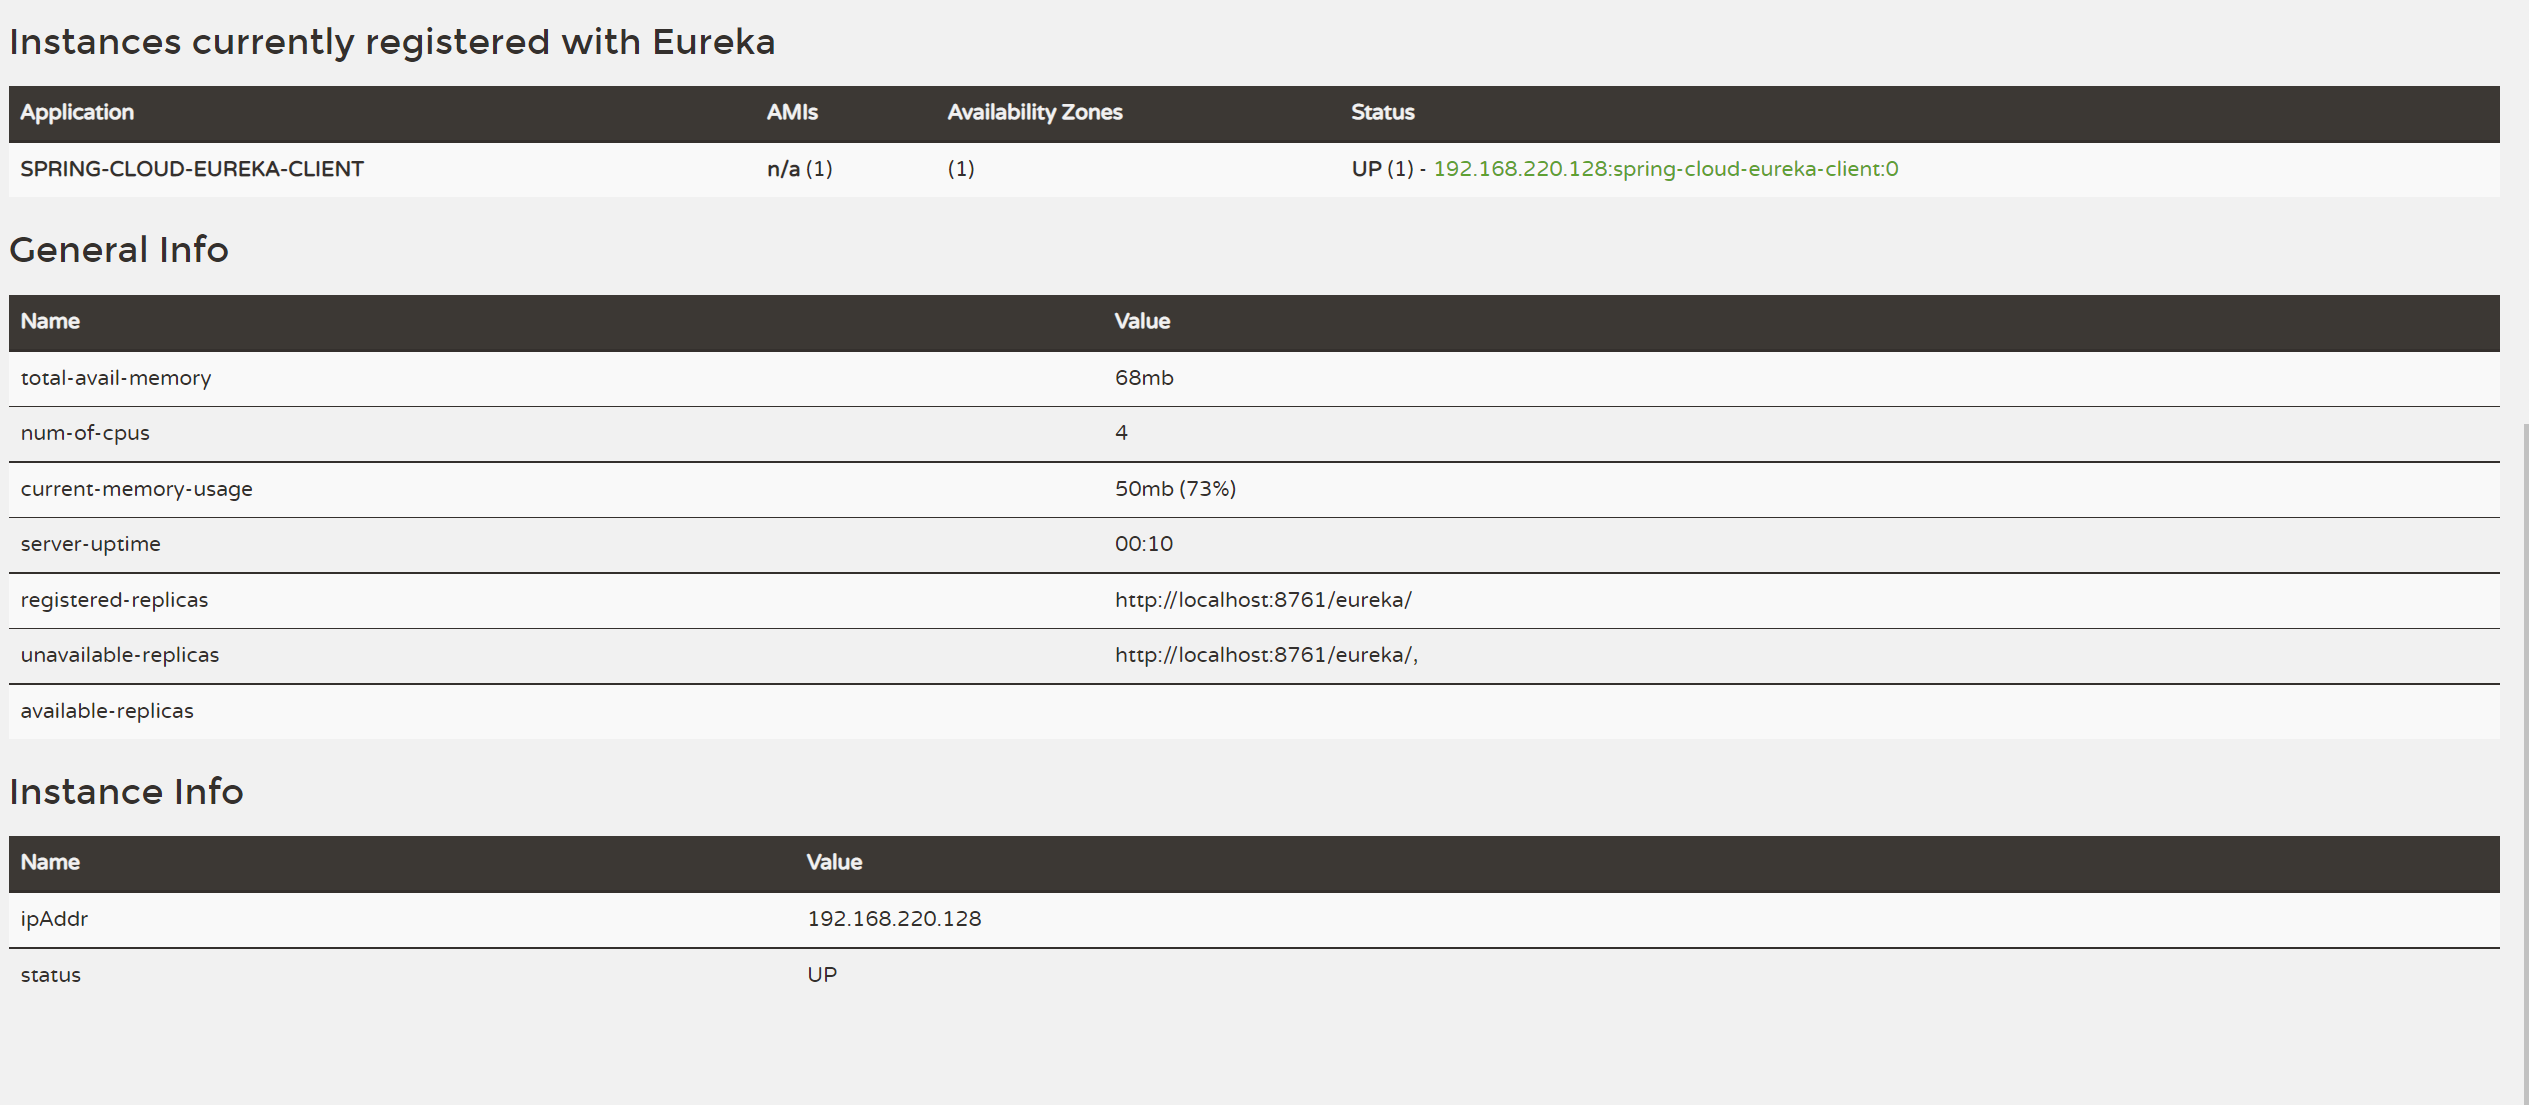The width and height of the screenshot is (2529, 1105).
Task: Open the 192.168.220.128:spring-cloud-eureka-client:0 instance link
Action: (1665, 169)
